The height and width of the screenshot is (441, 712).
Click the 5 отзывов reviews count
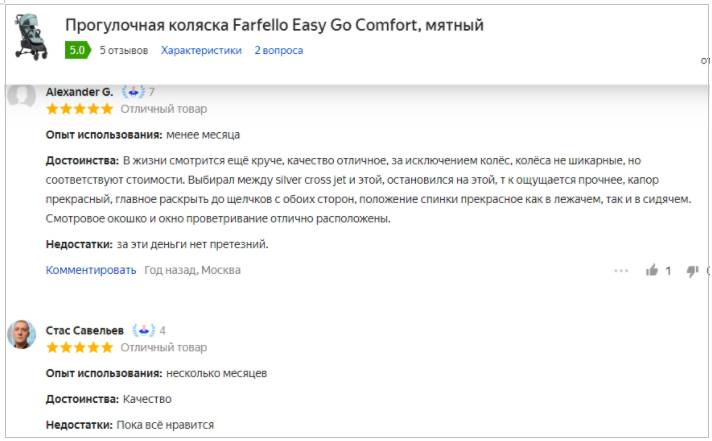[124, 50]
